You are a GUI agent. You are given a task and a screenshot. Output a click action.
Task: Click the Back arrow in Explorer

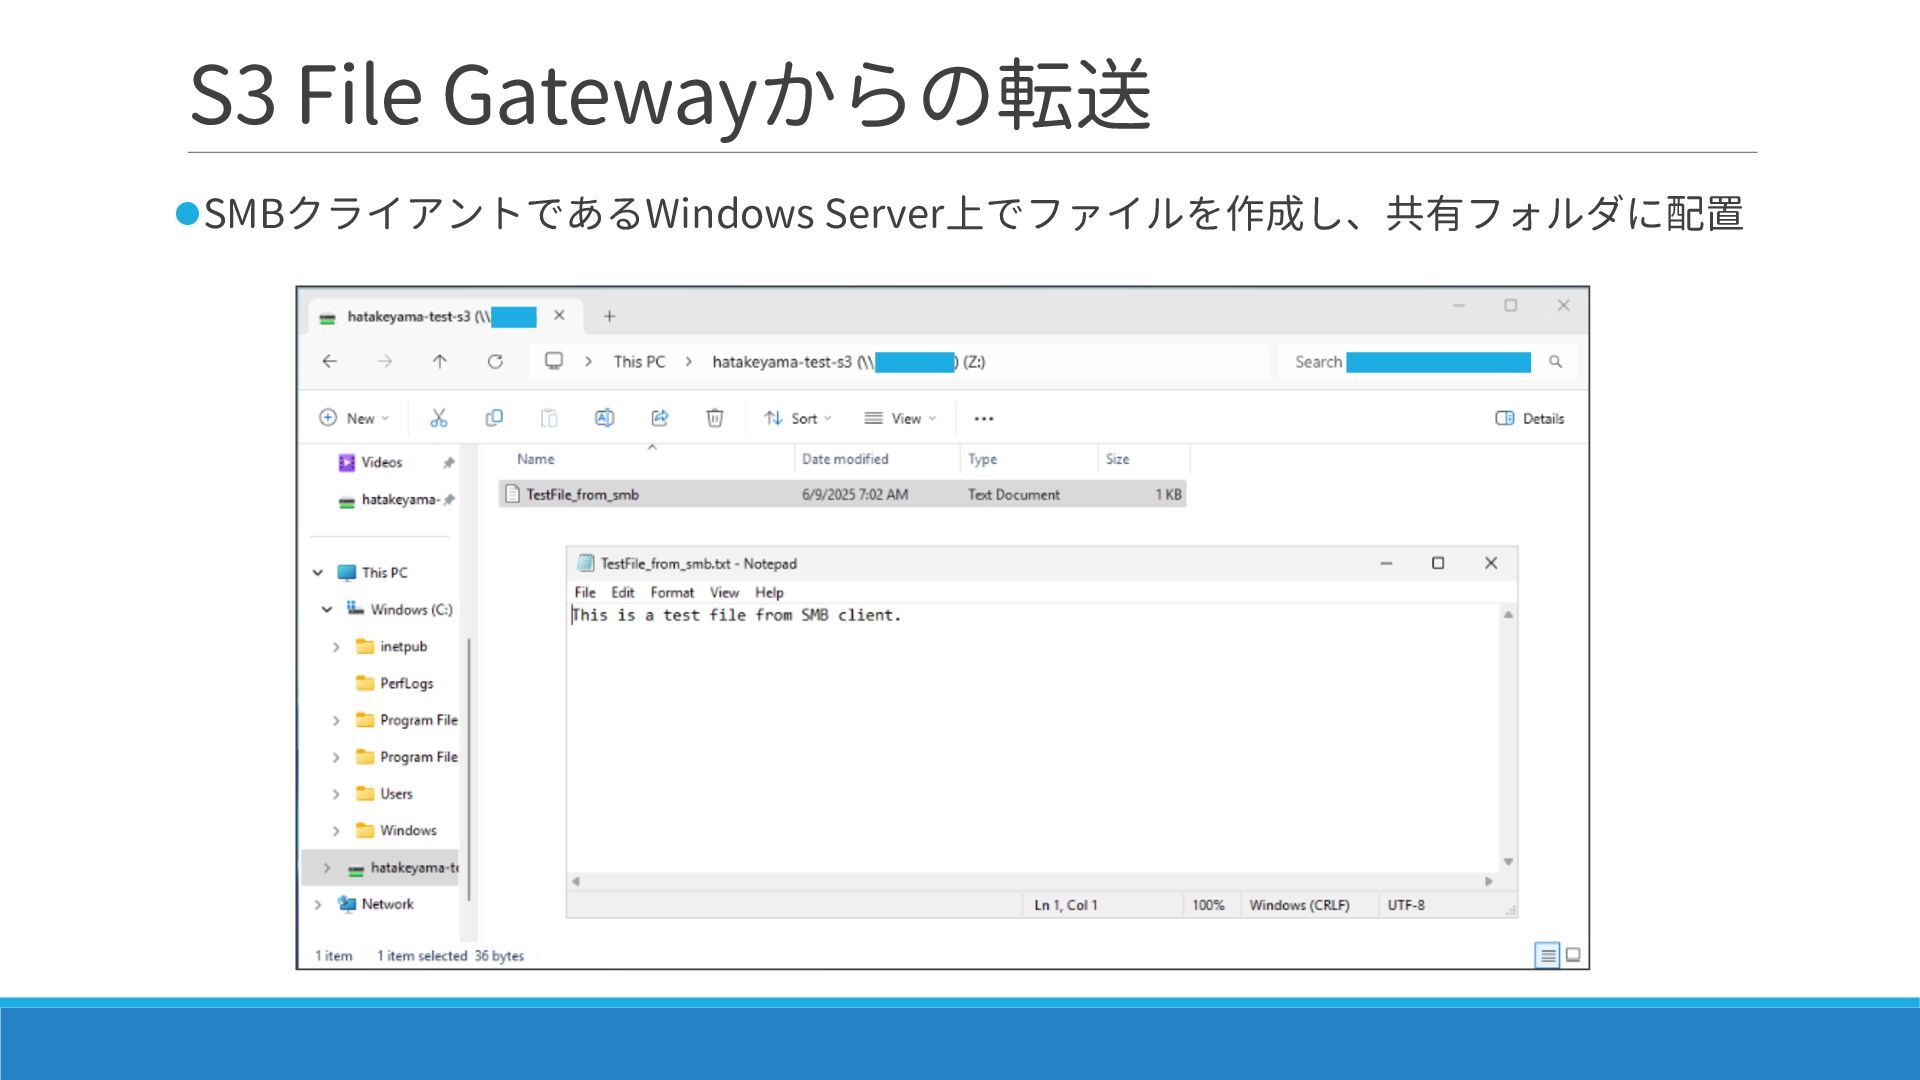pos(330,362)
